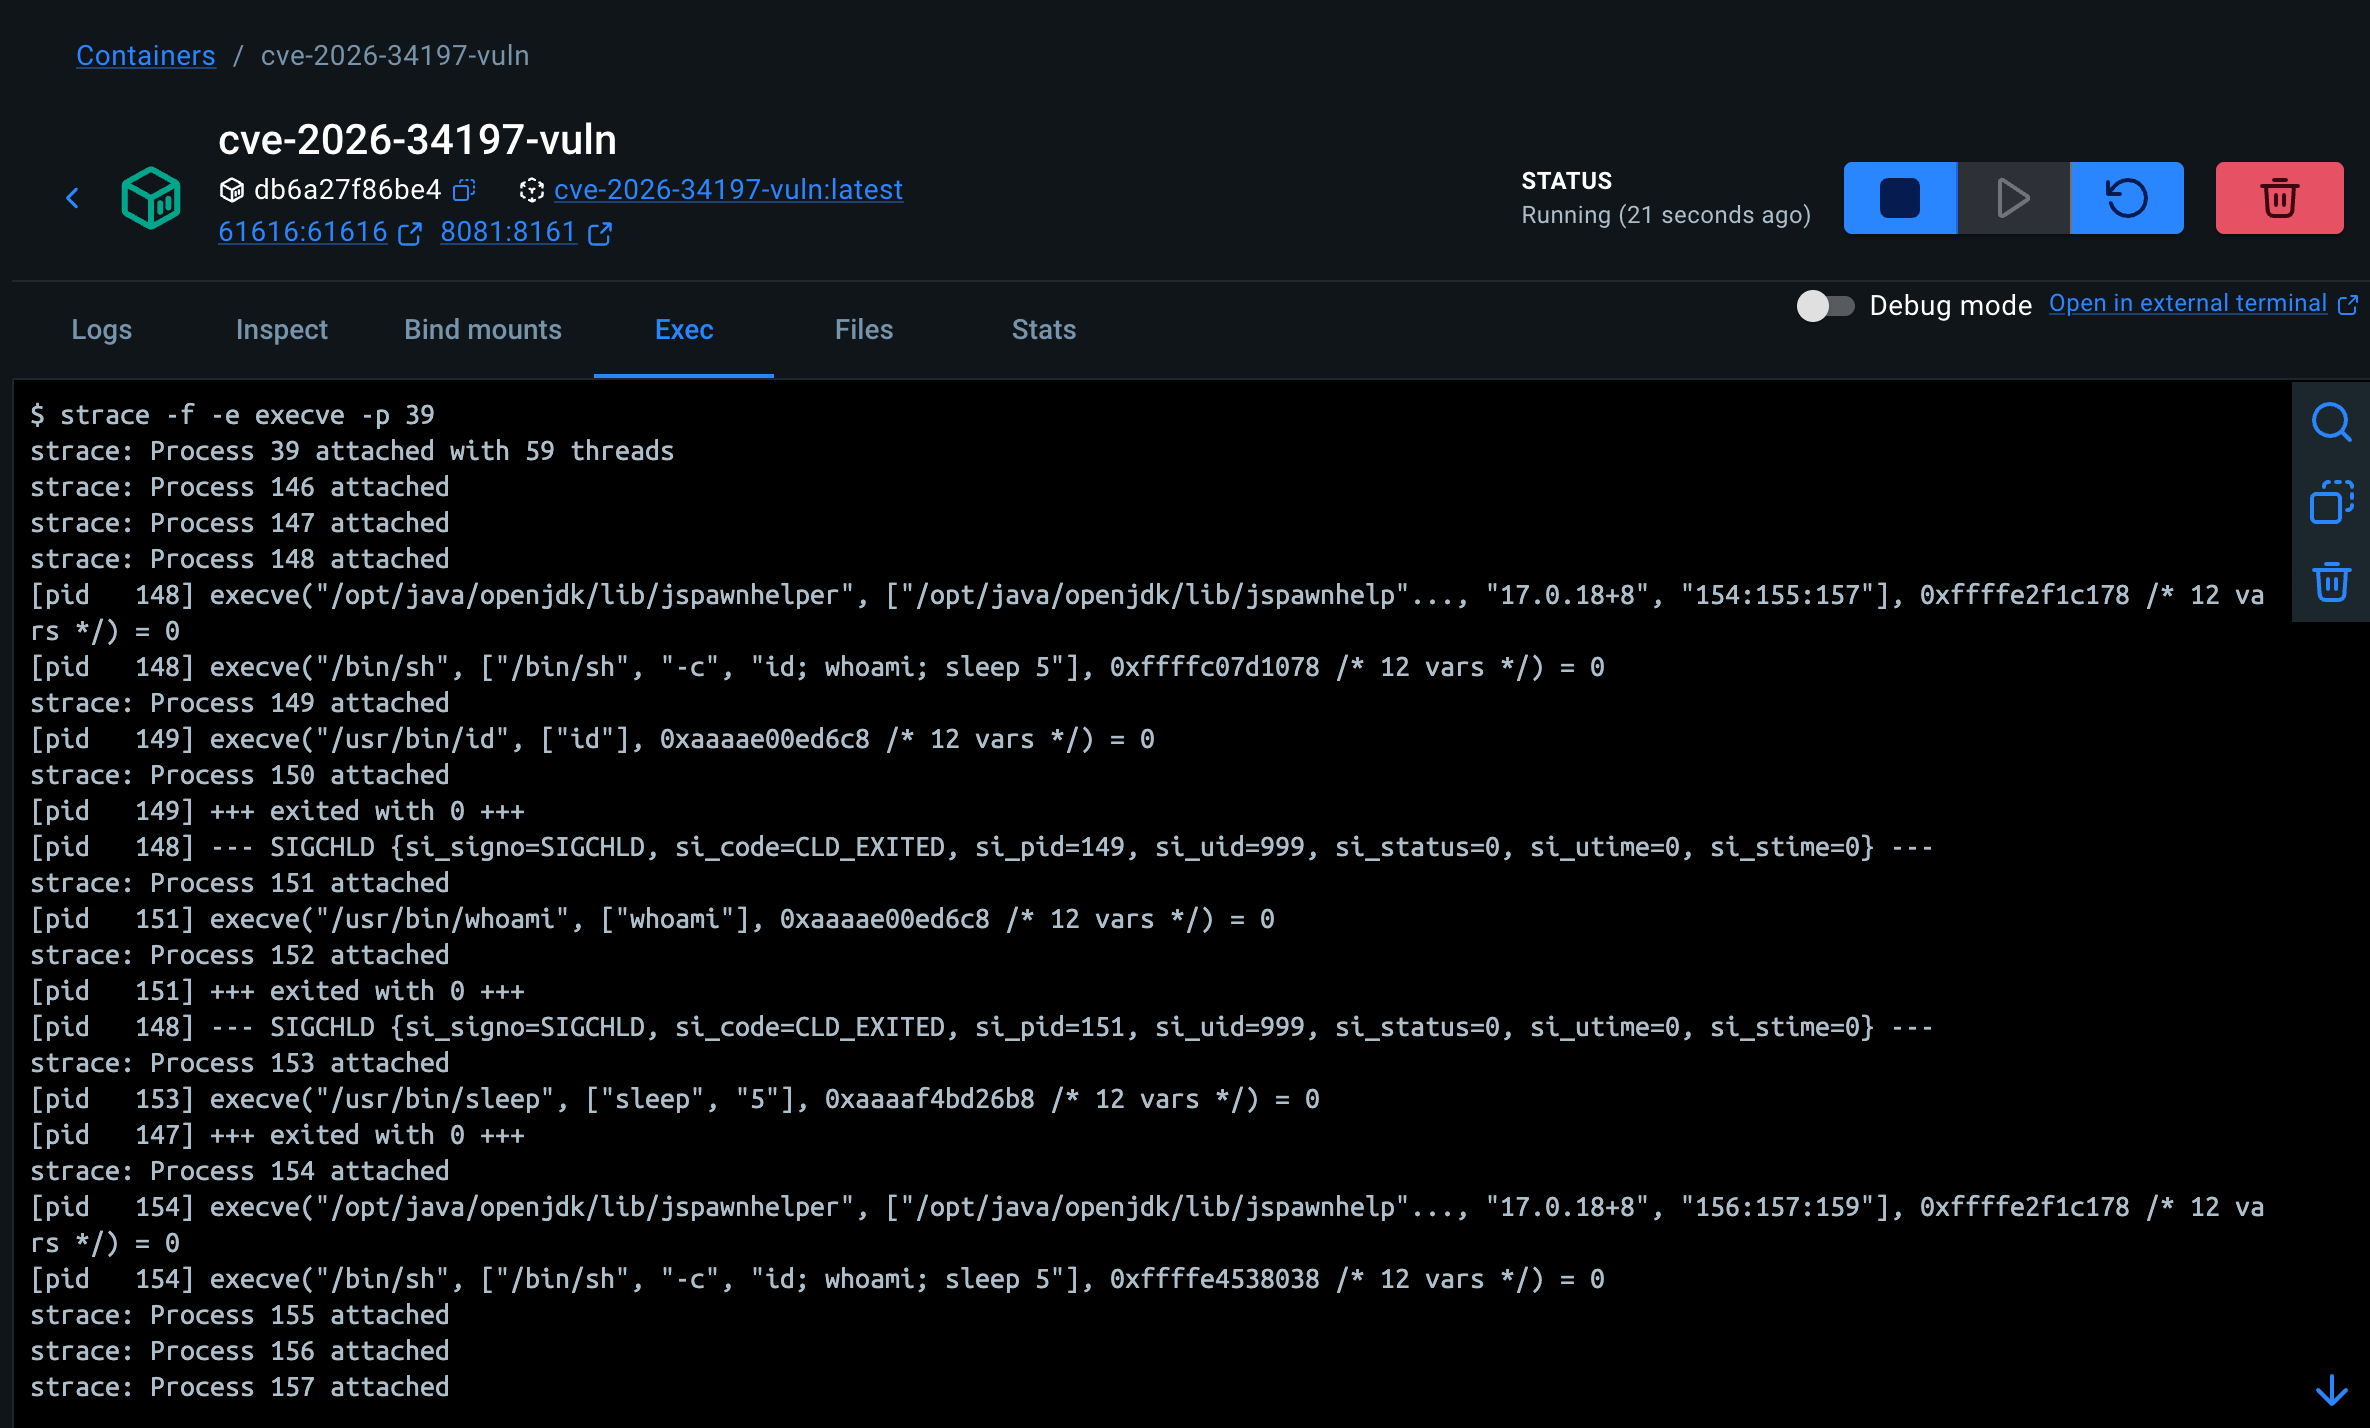Viewport: 2370px width, 1428px height.
Task: Click the STATUS label
Action: [x=1566, y=181]
